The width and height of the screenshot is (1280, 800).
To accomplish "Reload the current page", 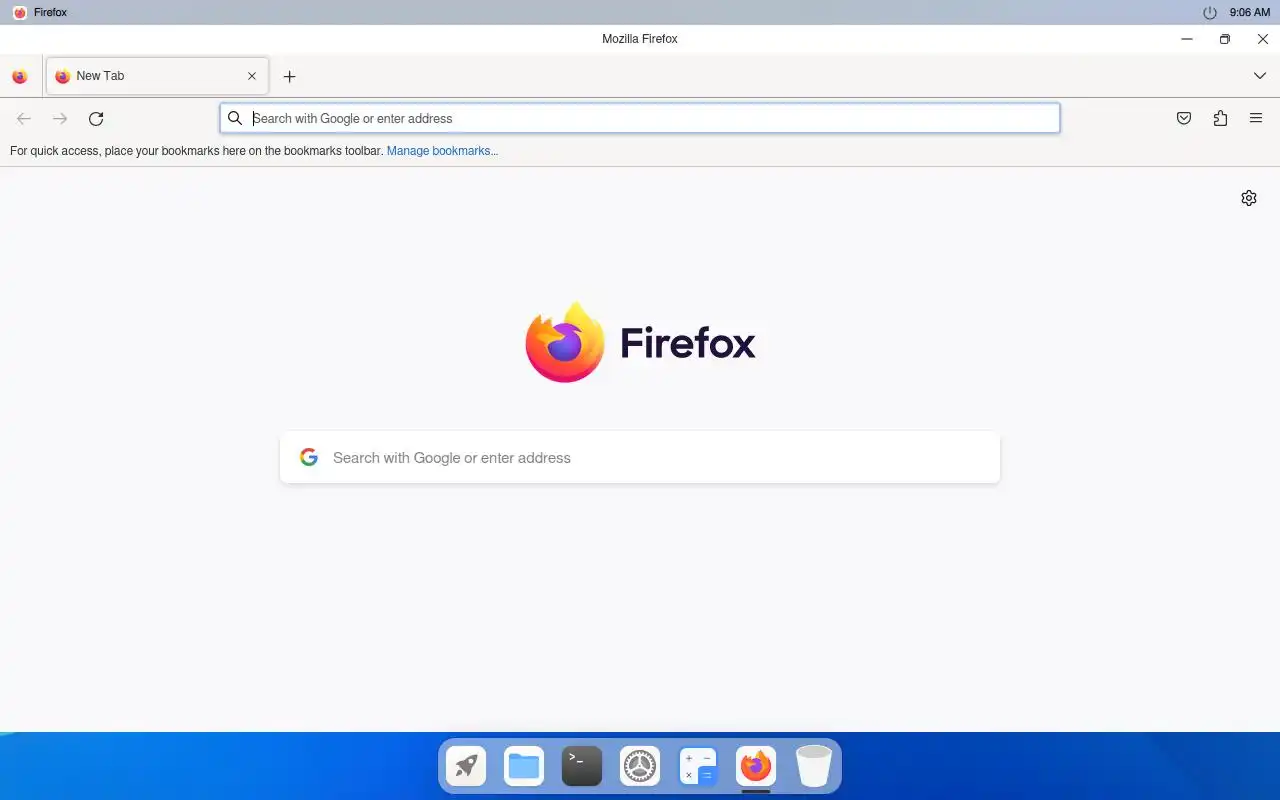I will pyautogui.click(x=96, y=118).
